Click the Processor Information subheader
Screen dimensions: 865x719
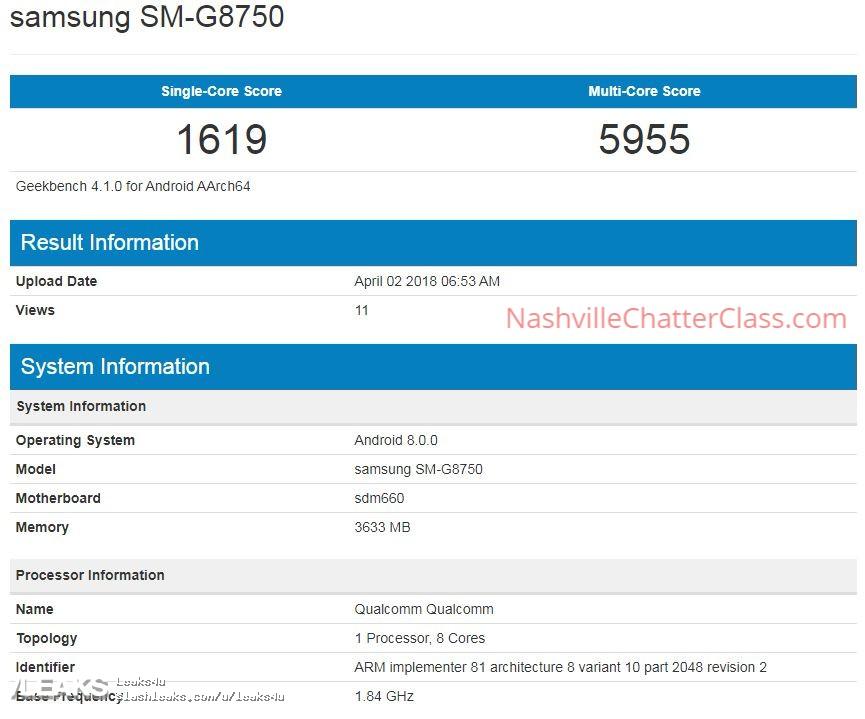[x=433, y=576]
